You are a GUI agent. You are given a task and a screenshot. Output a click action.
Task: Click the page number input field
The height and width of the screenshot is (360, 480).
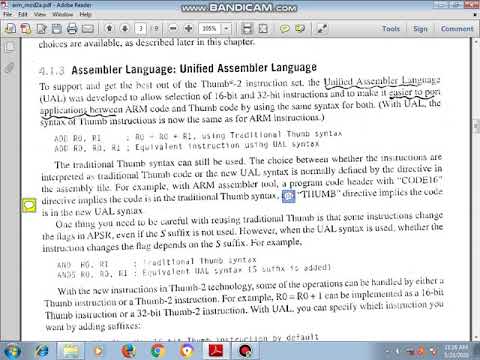[x=141, y=28]
